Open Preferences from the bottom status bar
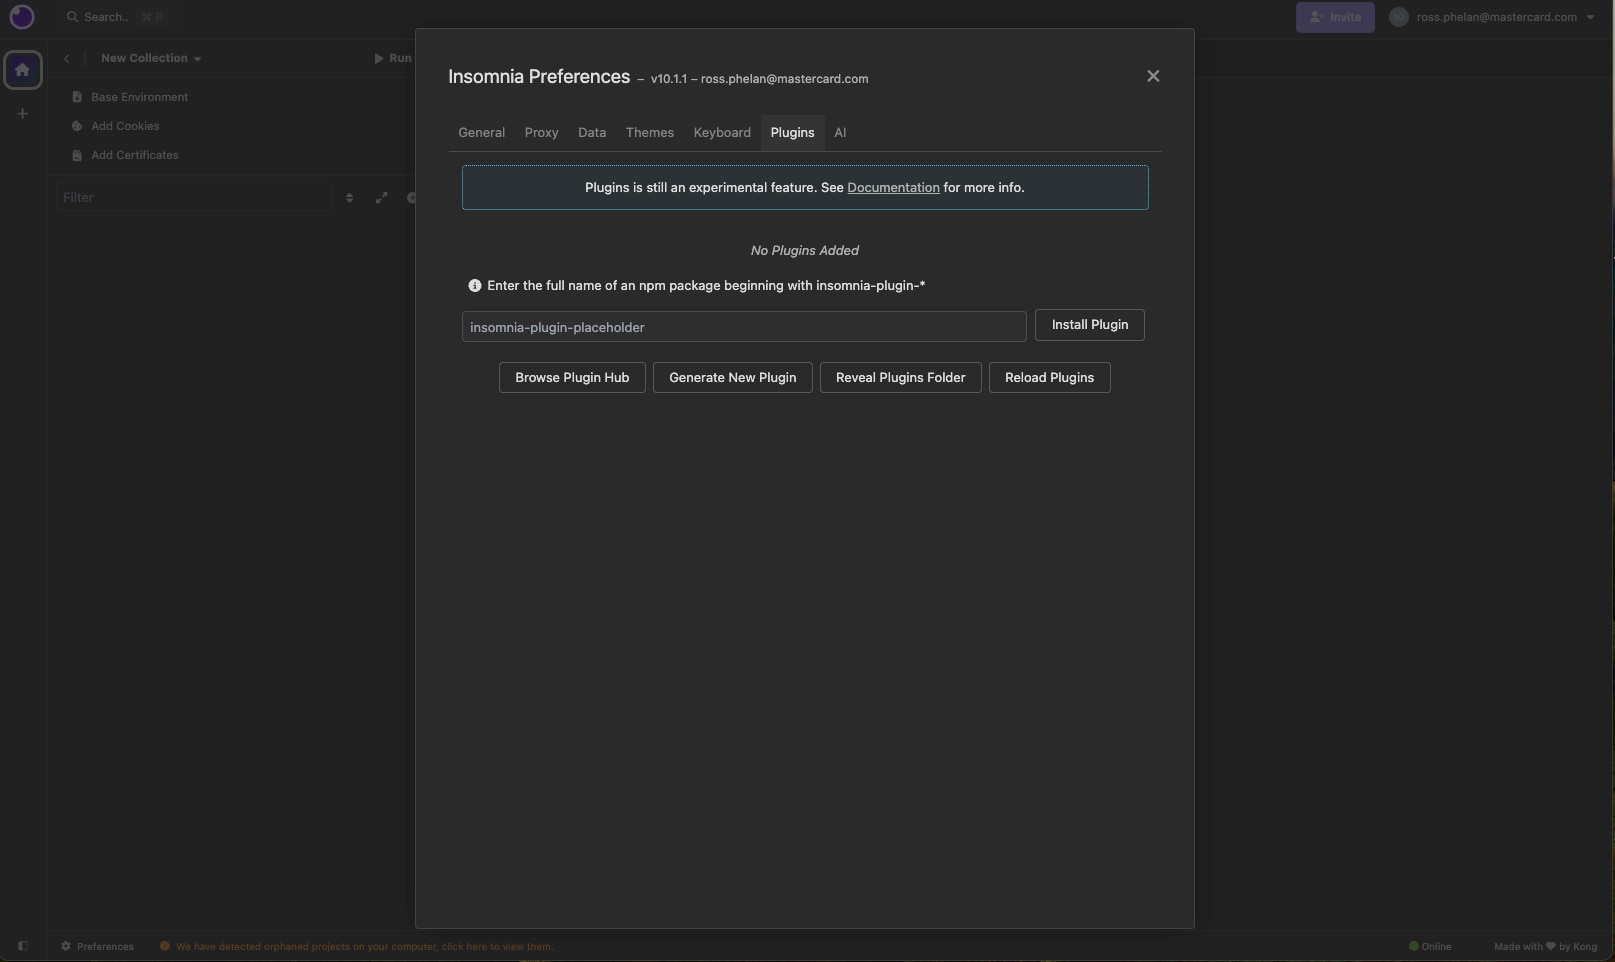The width and height of the screenshot is (1615, 962). [x=97, y=946]
